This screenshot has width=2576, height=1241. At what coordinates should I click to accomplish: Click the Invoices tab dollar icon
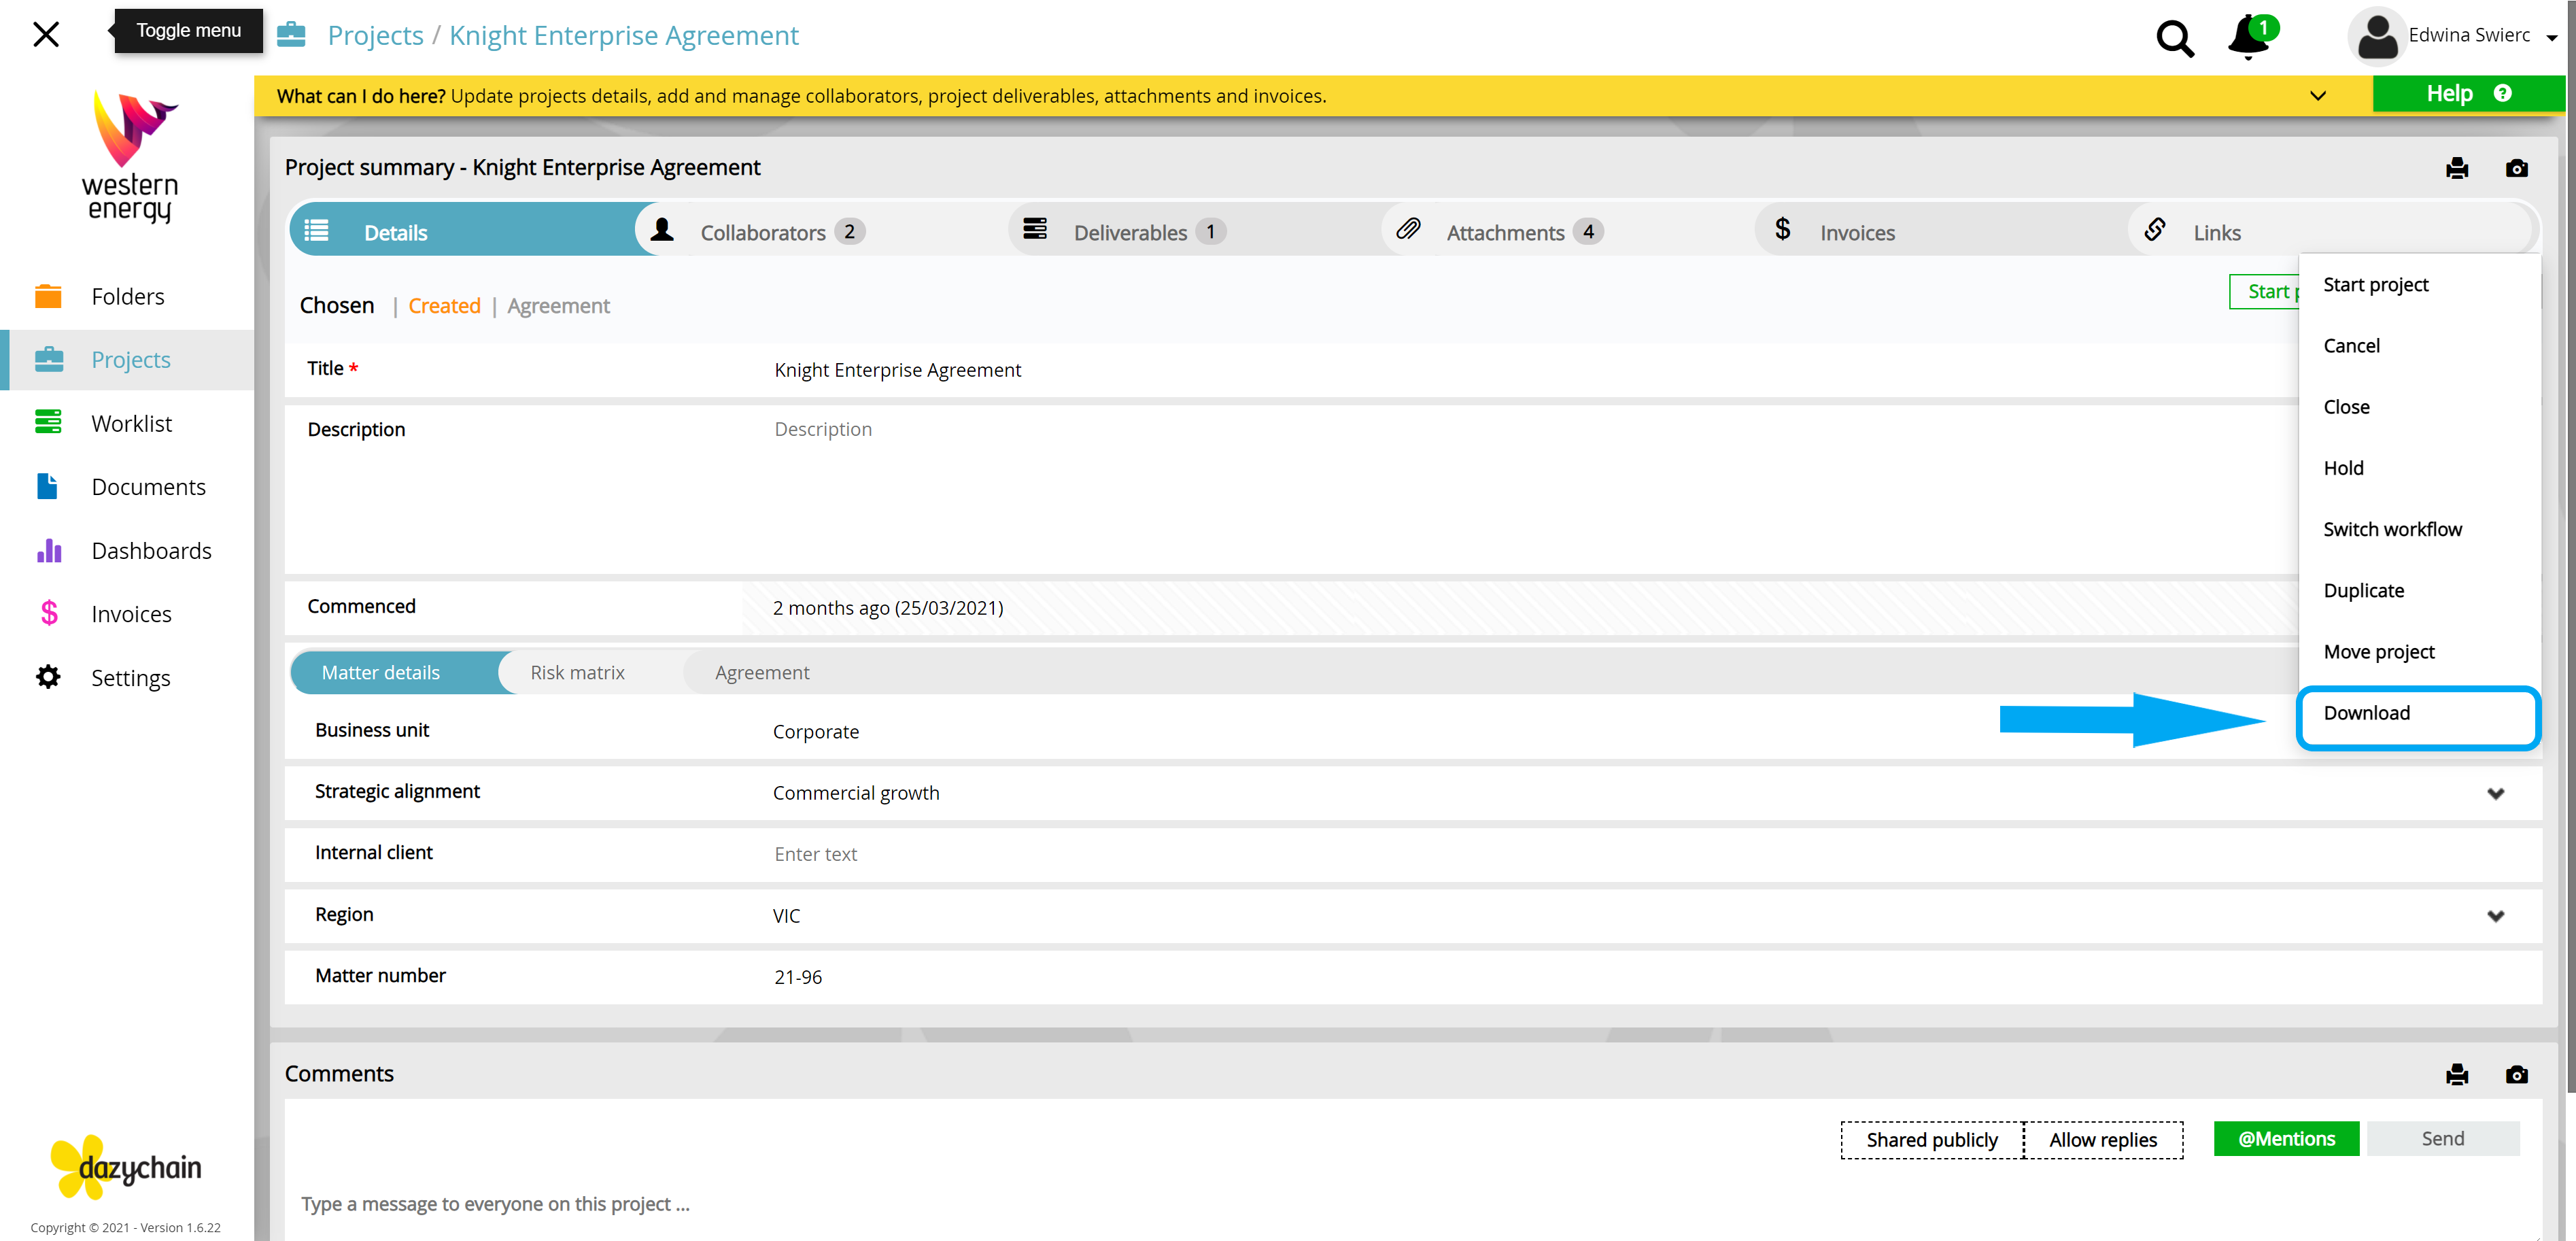[1782, 230]
